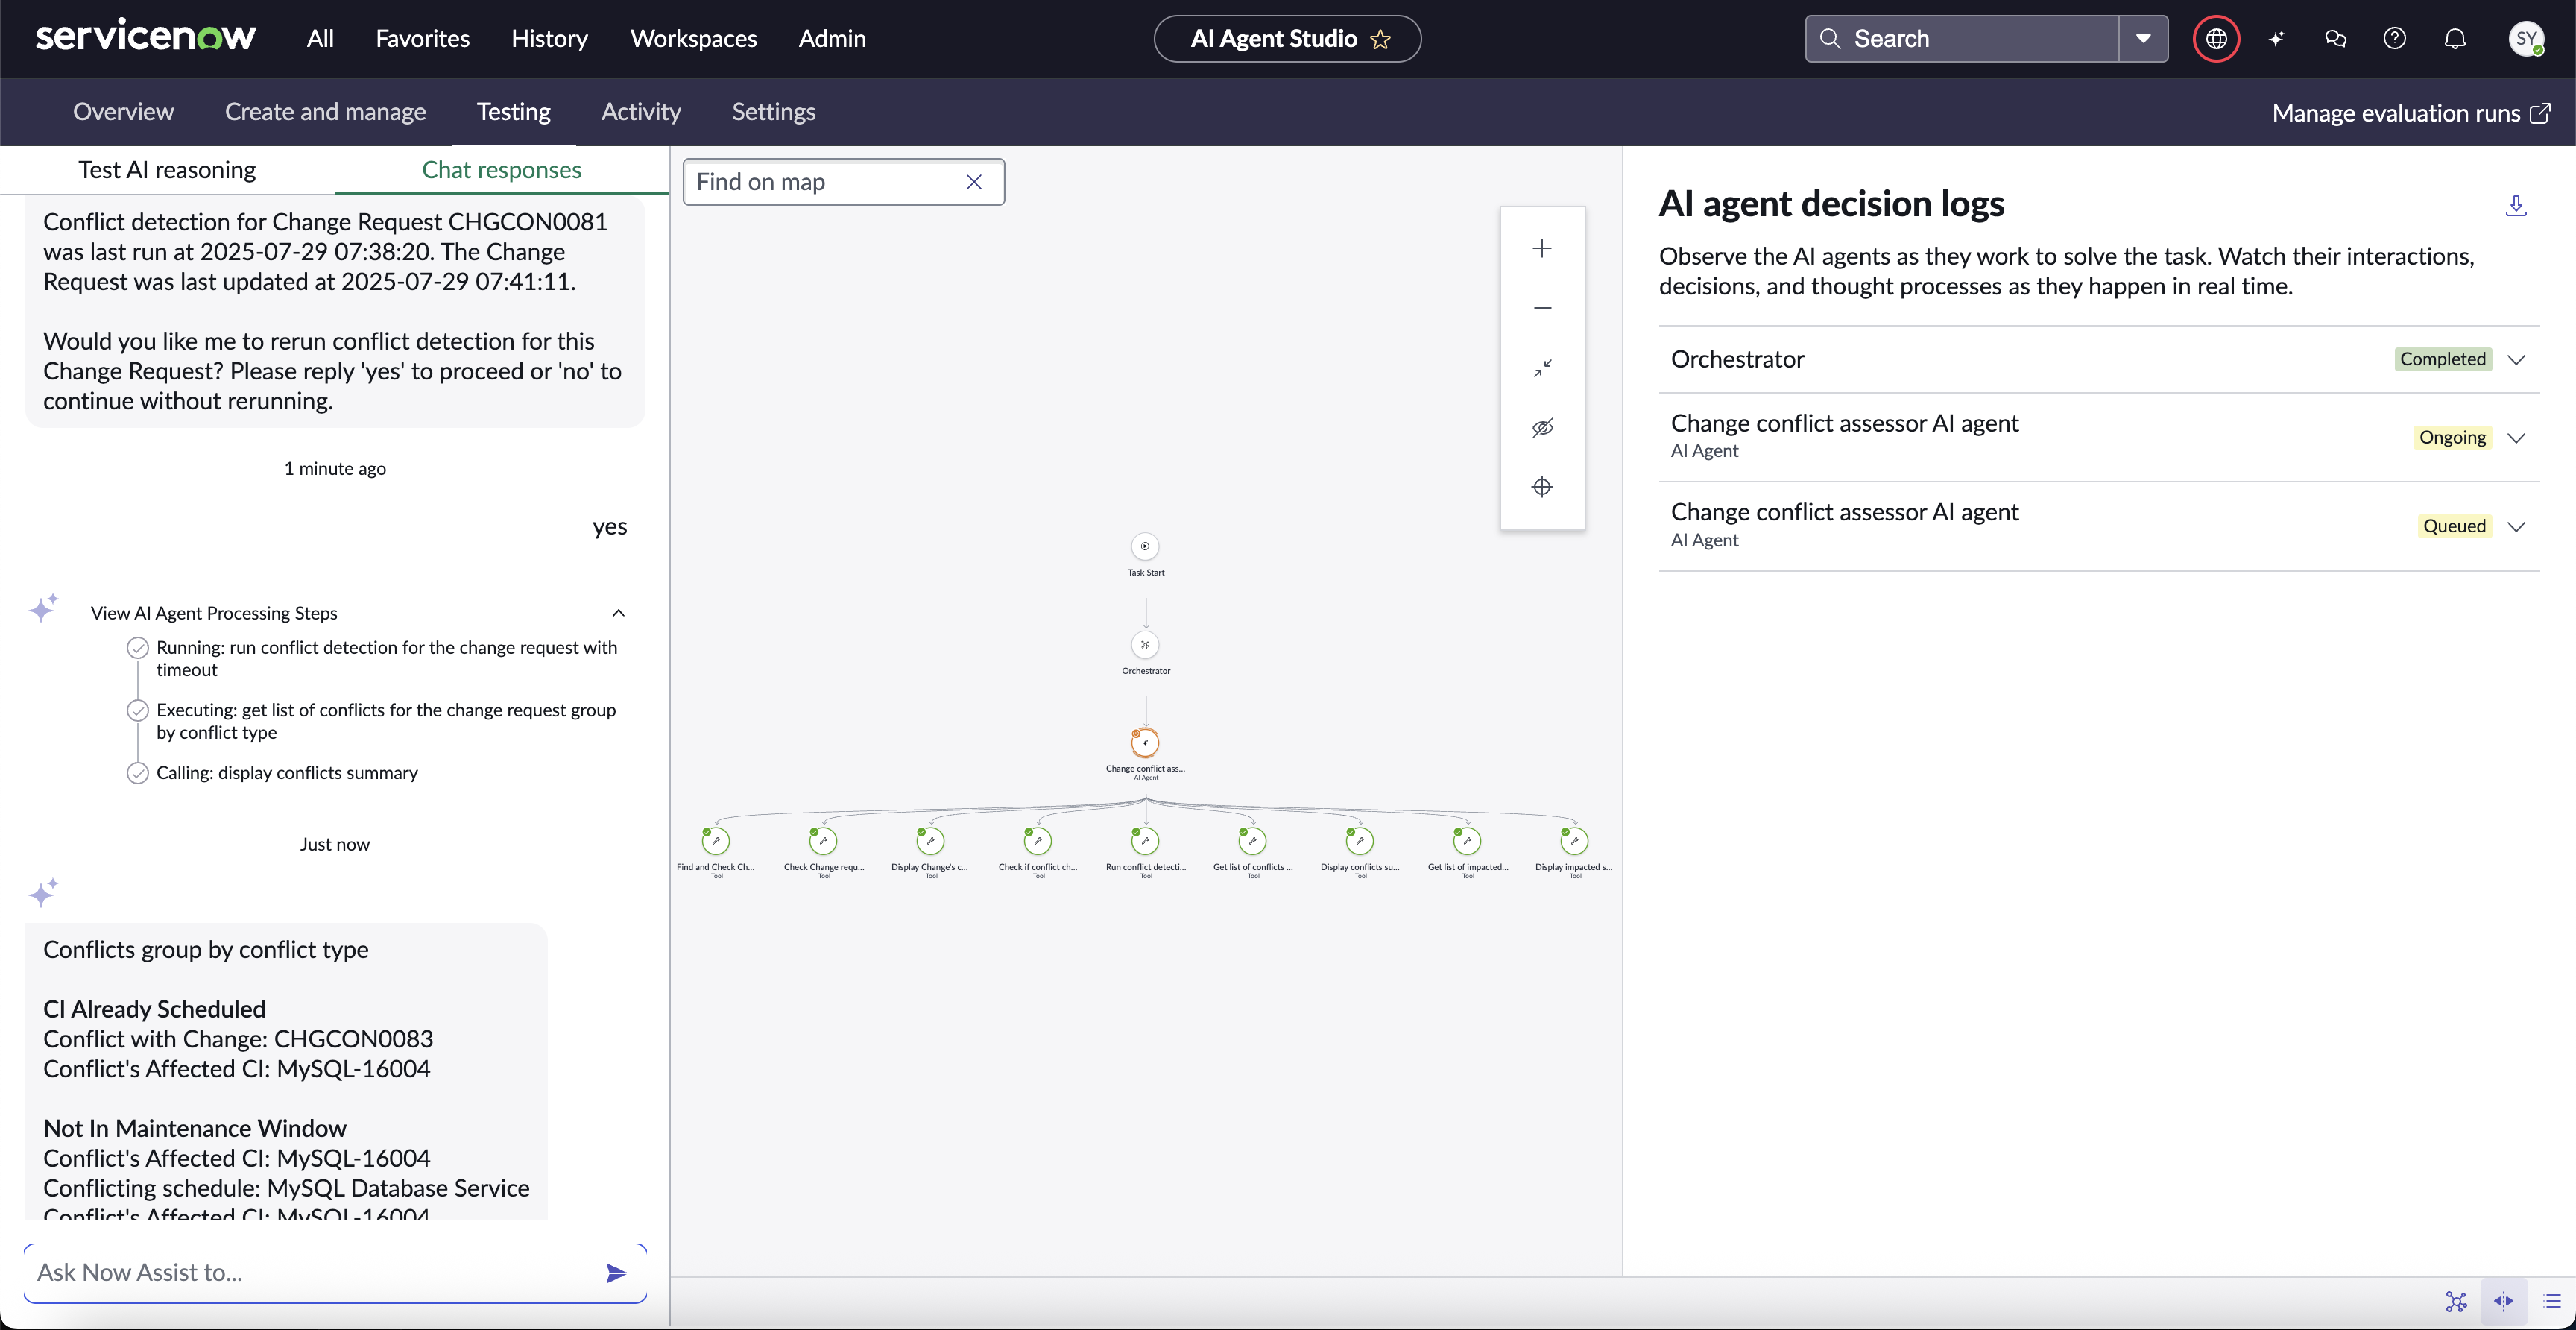Click the "CI Already Scheduled" heading

coord(154,1009)
